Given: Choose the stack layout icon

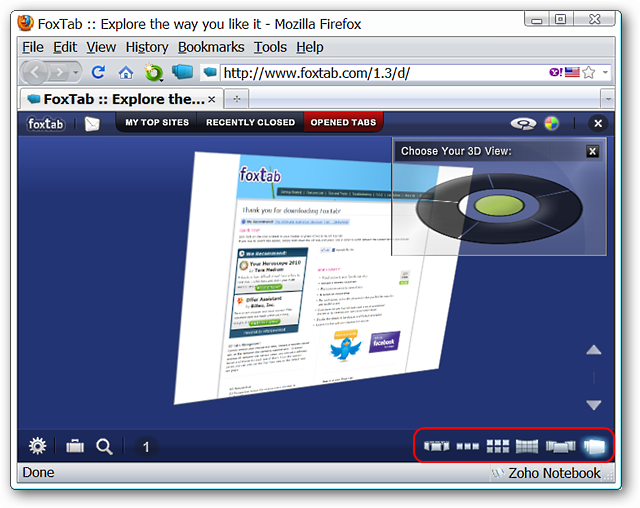Looking at the screenshot, I should [594, 446].
